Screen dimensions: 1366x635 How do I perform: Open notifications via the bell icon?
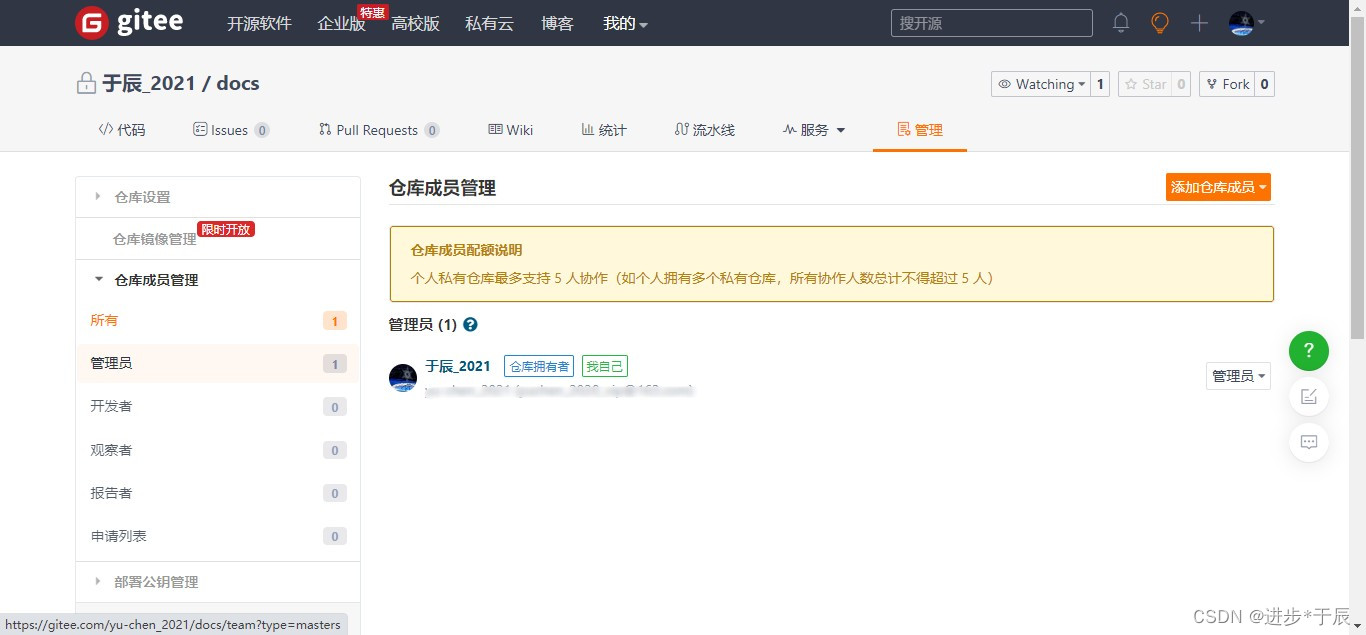1120,22
